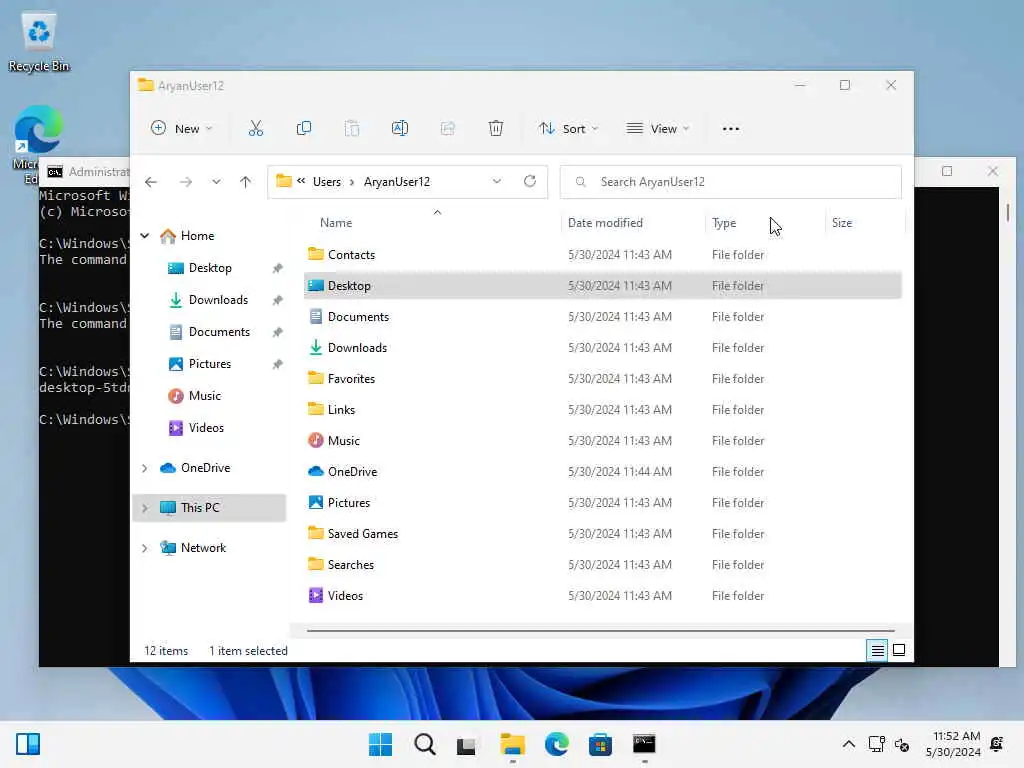Select OneDrive folder in file list

602,472
